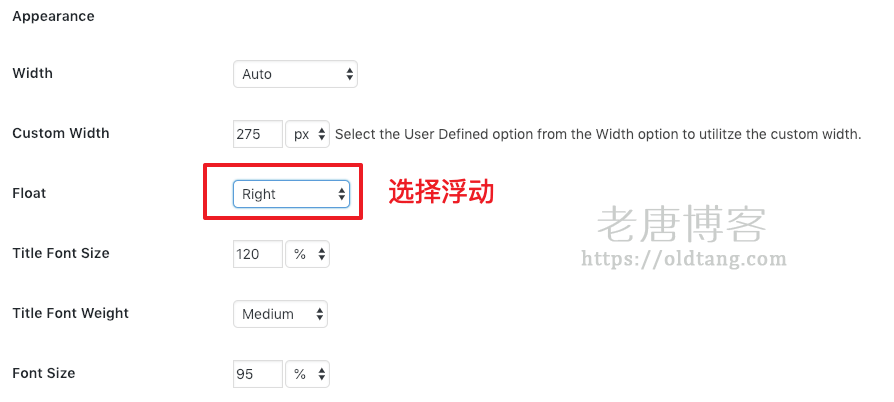The width and height of the screenshot is (894, 402).
Task: Click the Width field label
Action: click(x=32, y=73)
